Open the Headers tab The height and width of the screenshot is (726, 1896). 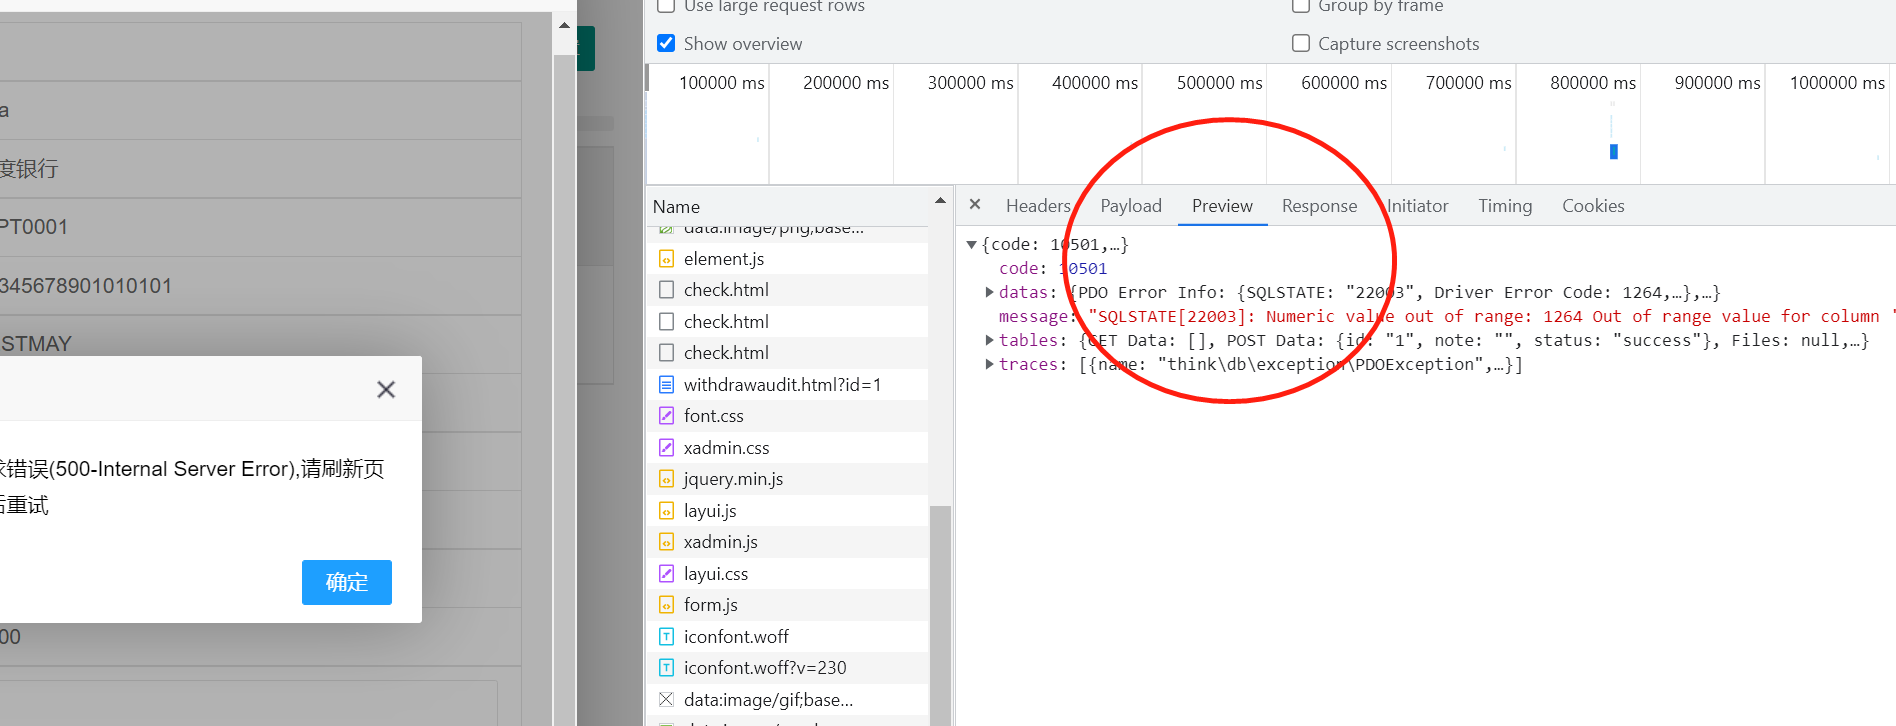tap(1038, 206)
